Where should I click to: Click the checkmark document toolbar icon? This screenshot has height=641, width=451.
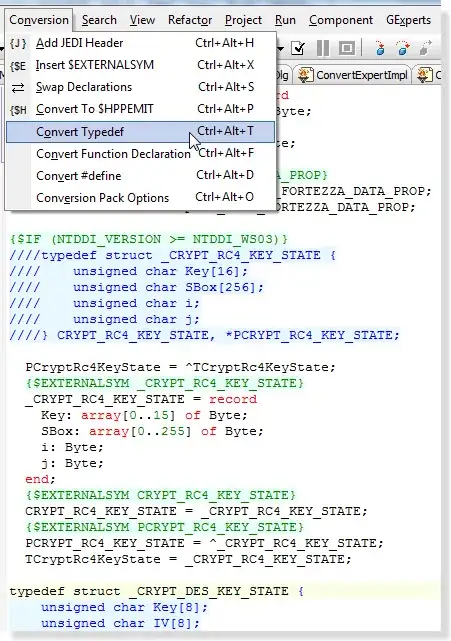(x=298, y=48)
